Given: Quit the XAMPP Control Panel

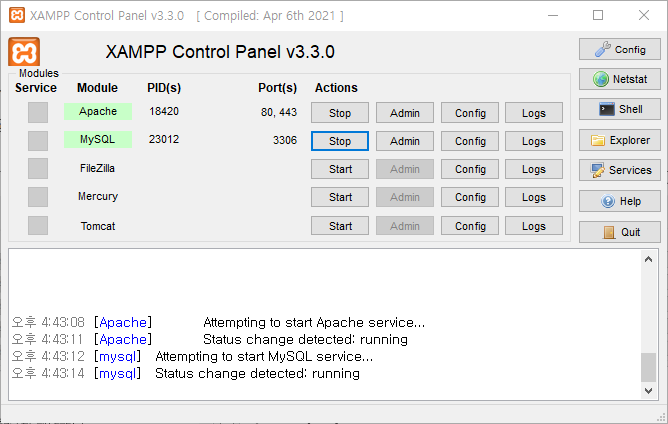Looking at the screenshot, I should 619,232.
